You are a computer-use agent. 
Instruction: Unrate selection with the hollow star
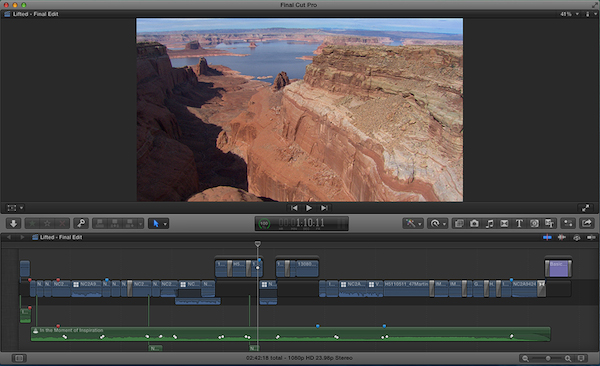click(47, 224)
